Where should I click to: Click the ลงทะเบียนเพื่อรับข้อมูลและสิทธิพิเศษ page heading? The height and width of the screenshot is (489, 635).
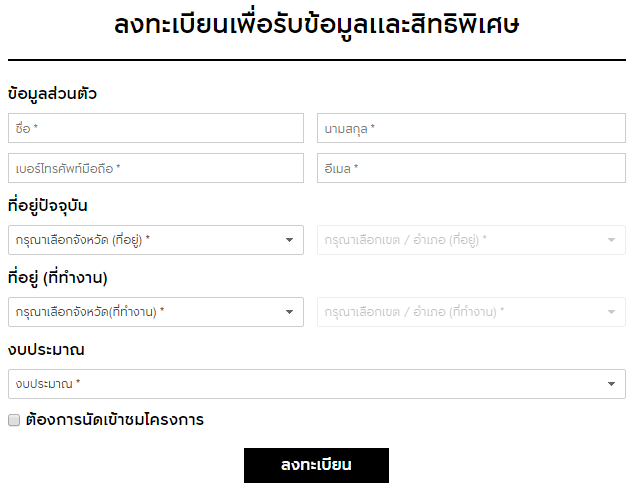click(317, 25)
